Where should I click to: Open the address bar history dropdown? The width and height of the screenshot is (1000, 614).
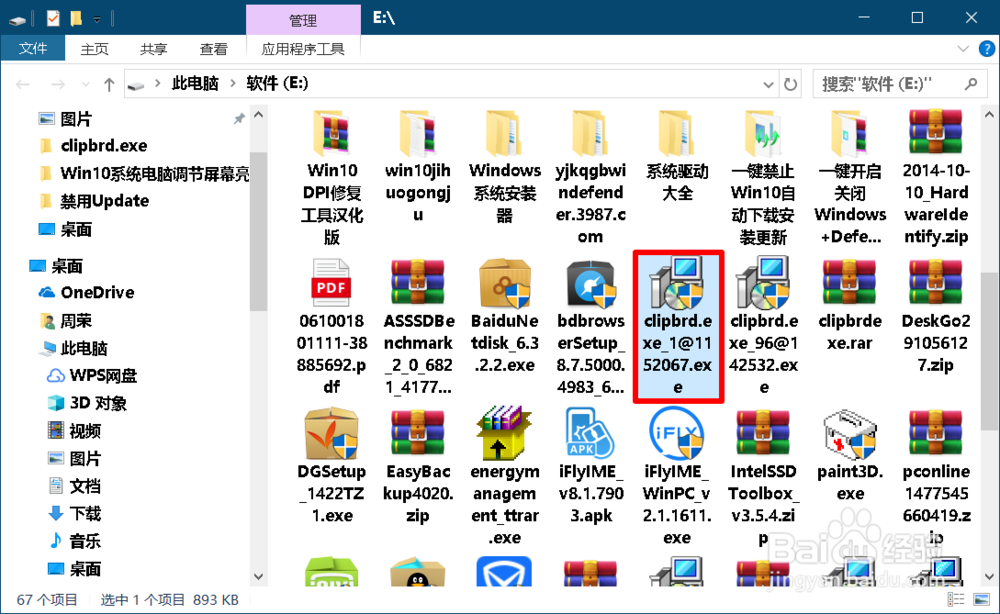coord(768,84)
